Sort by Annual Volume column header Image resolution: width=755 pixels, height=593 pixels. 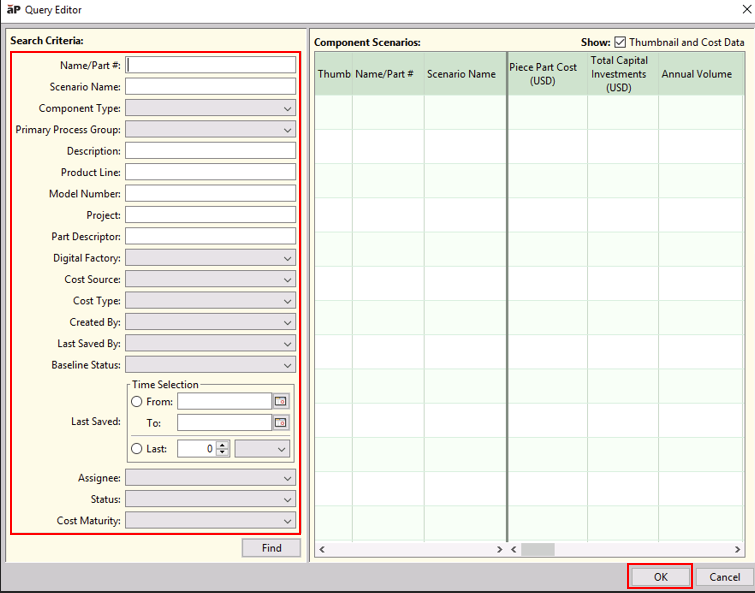[x=701, y=74]
